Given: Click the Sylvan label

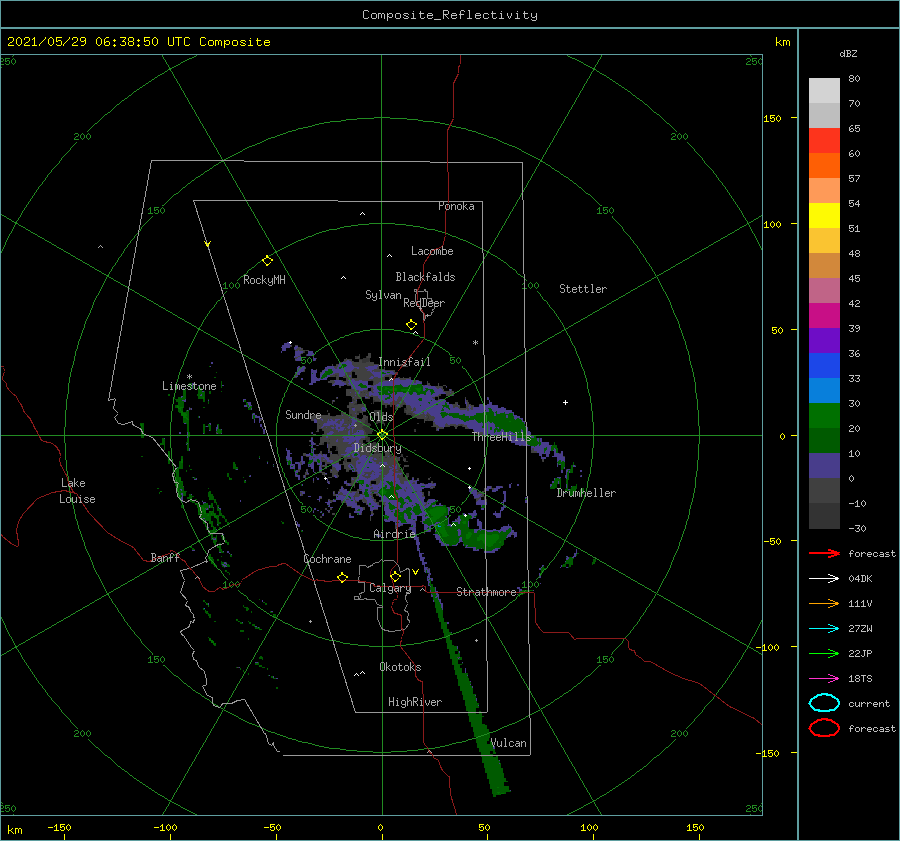Looking at the screenshot, I should [383, 295].
